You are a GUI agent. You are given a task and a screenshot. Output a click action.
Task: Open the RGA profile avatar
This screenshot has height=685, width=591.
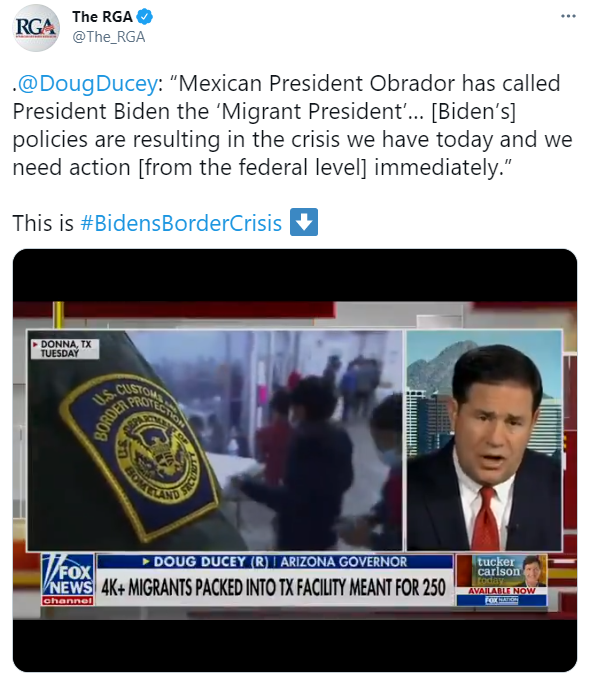coord(36,28)
